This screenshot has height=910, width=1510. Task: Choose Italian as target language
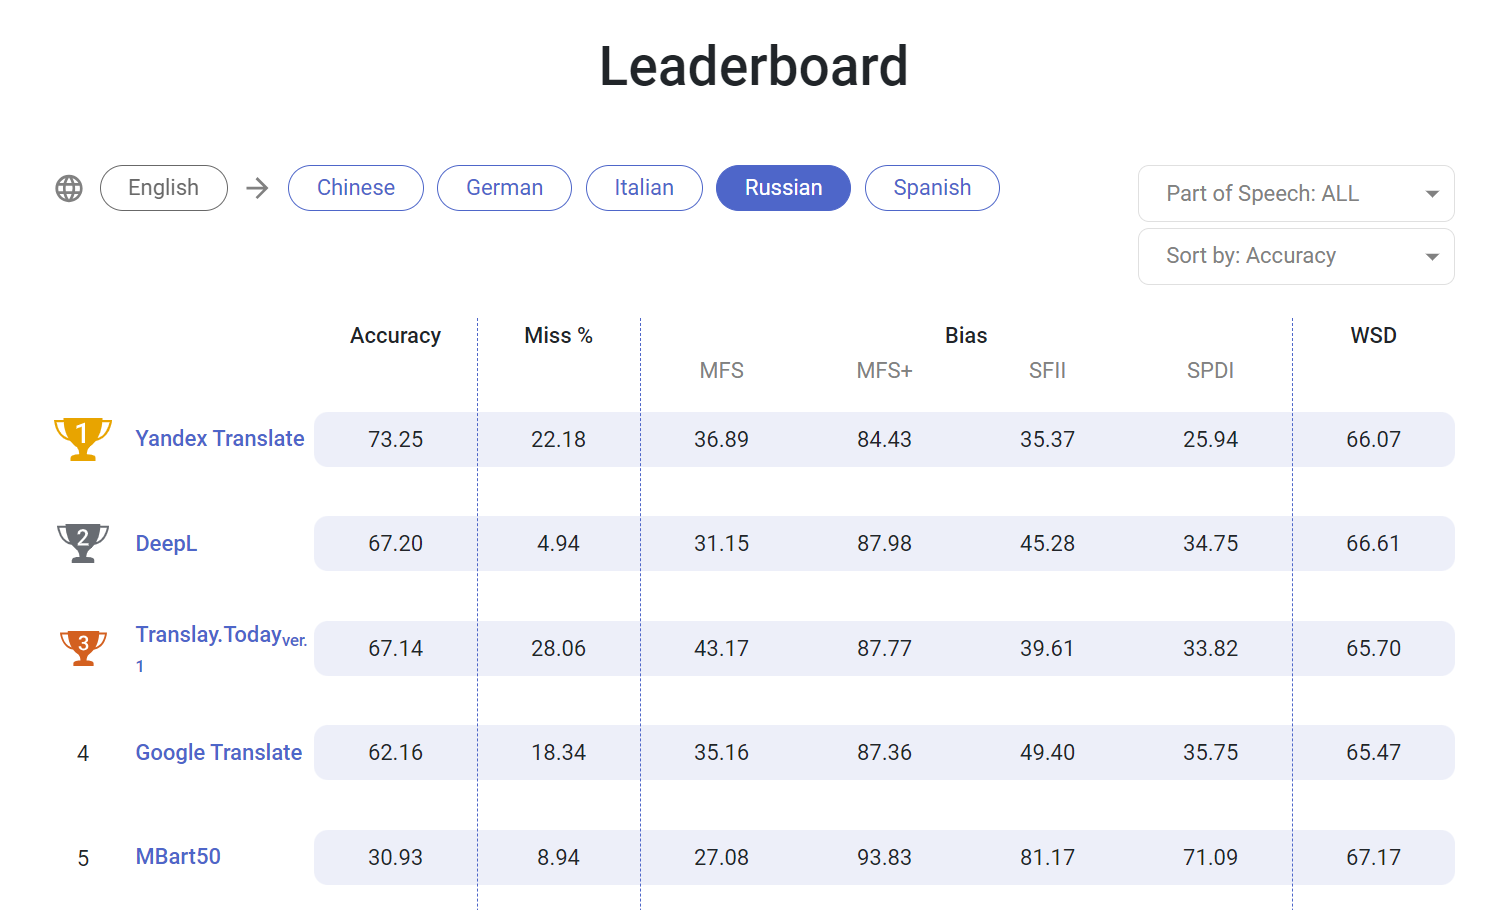click(644, 188)
